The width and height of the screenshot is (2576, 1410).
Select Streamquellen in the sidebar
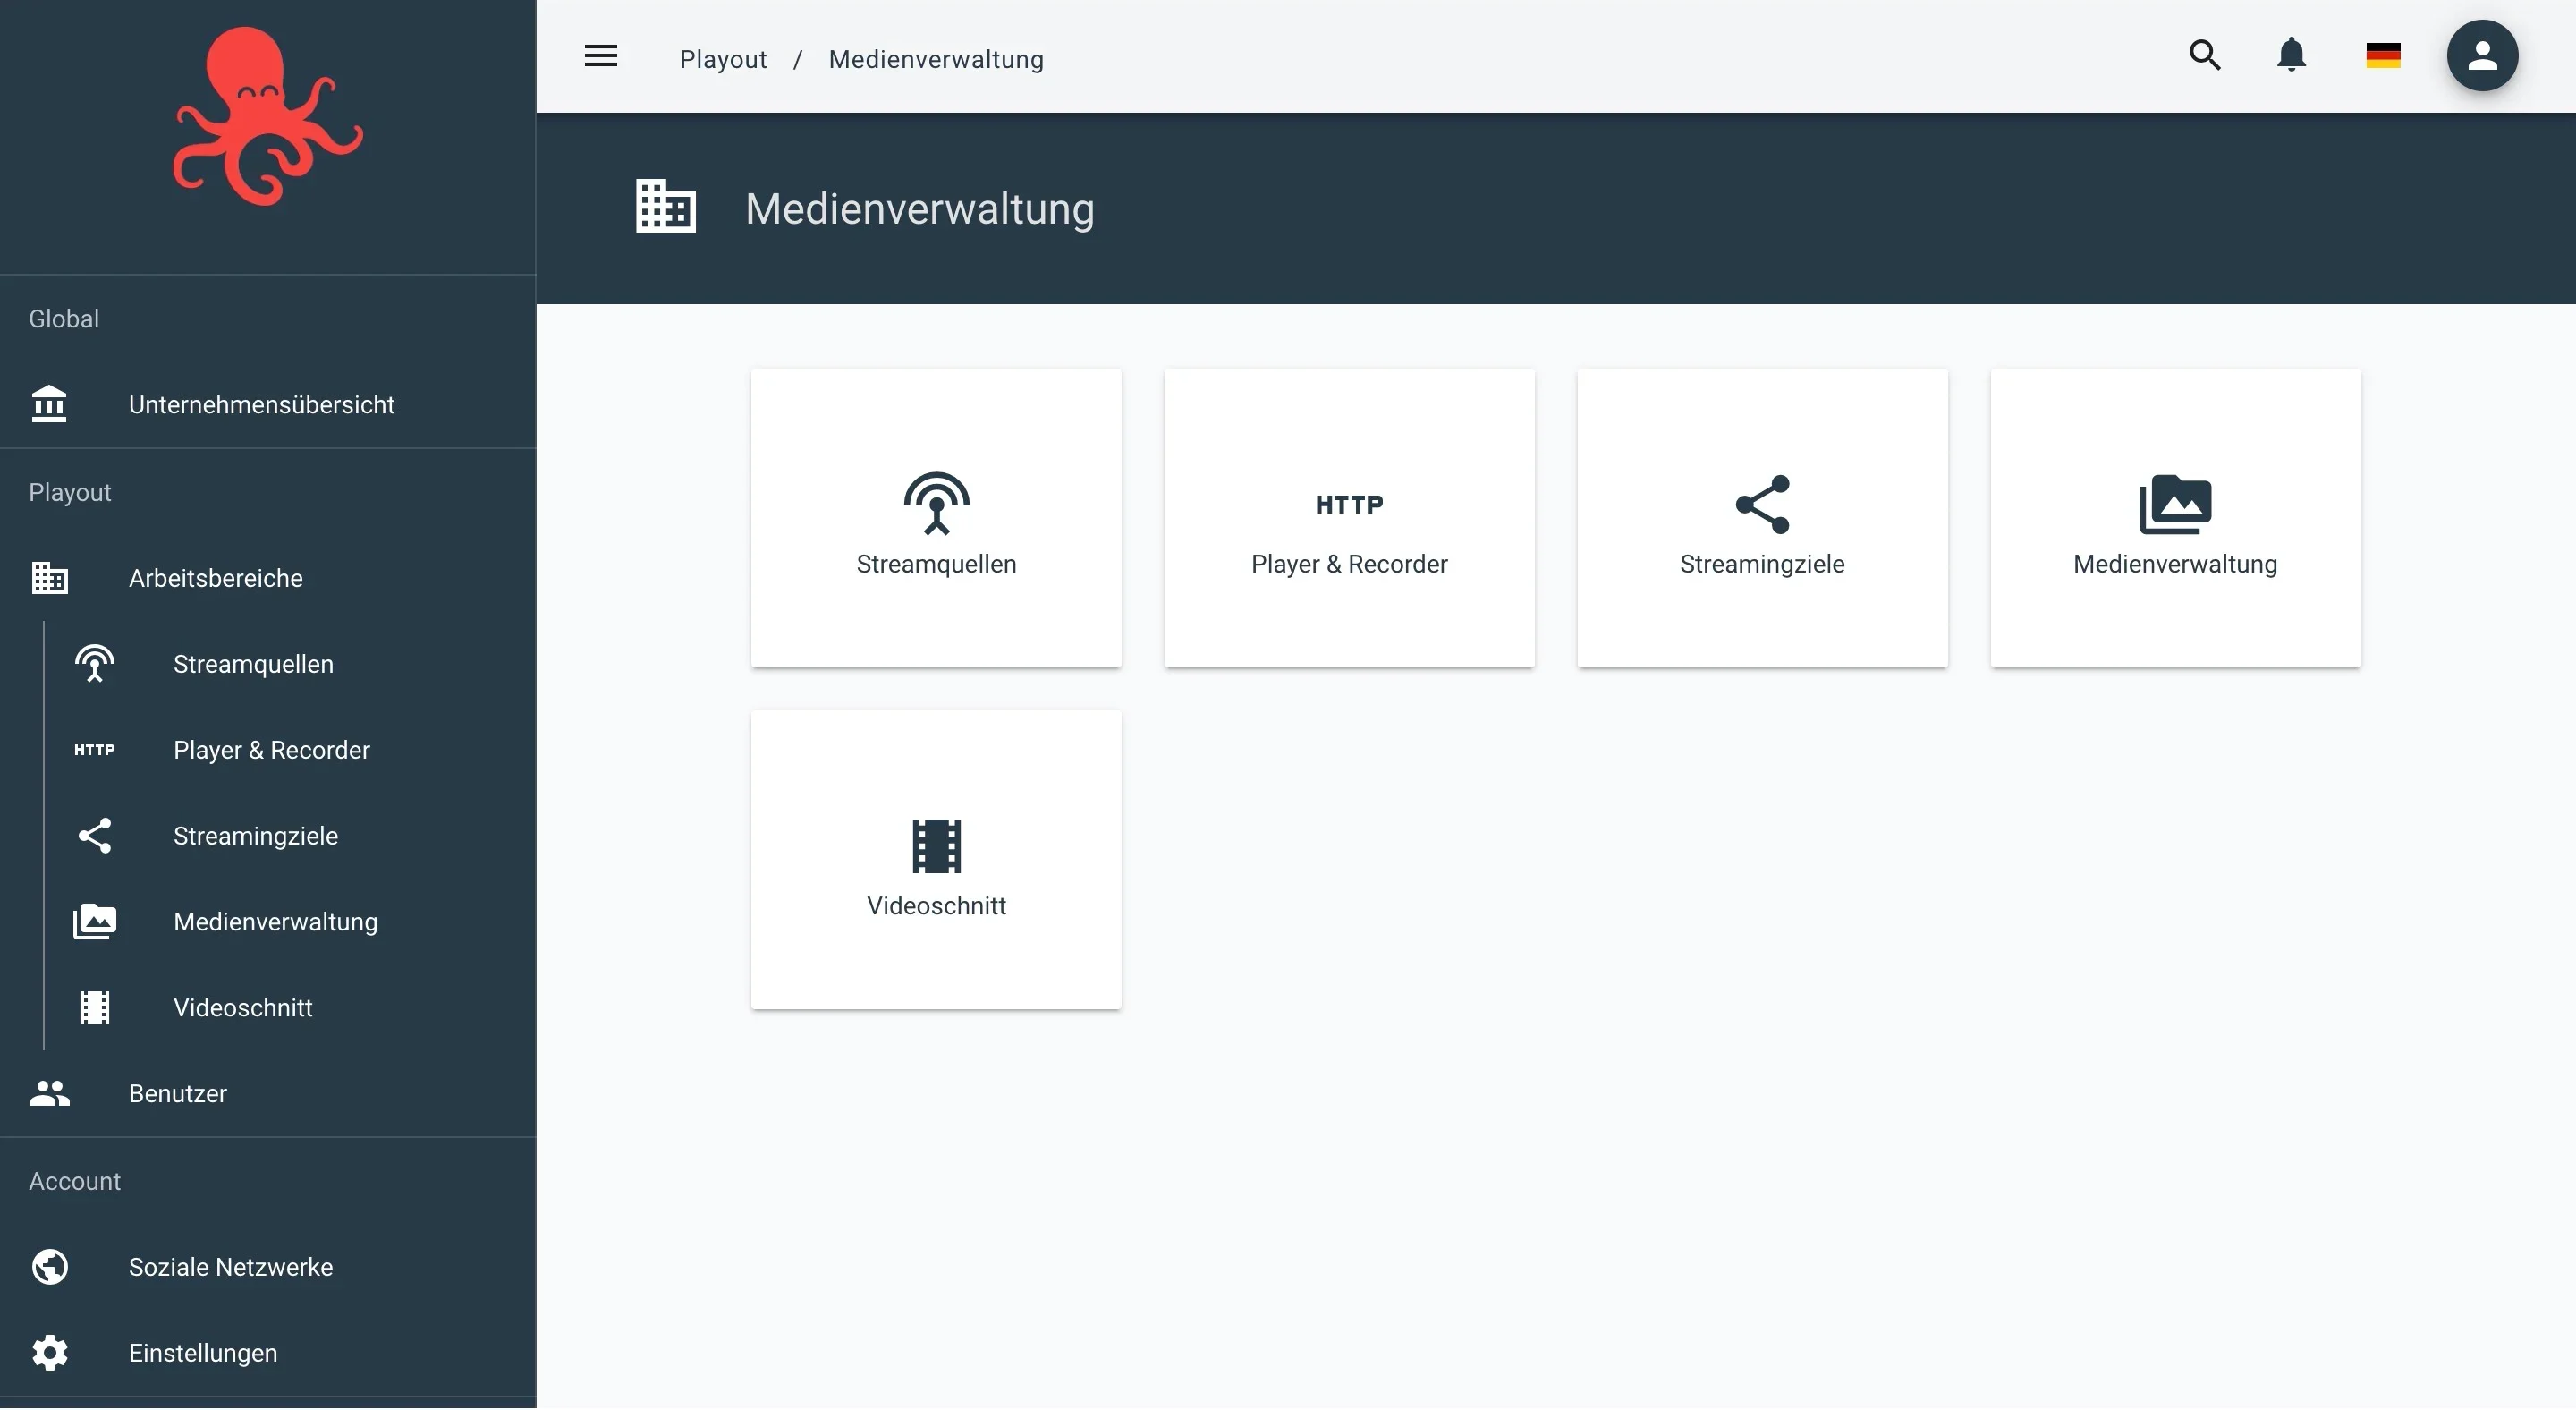pos(253,664)
